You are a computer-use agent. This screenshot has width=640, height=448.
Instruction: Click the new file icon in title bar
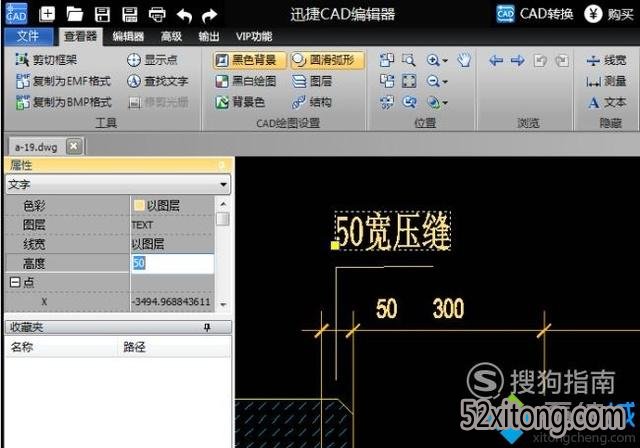47,14
